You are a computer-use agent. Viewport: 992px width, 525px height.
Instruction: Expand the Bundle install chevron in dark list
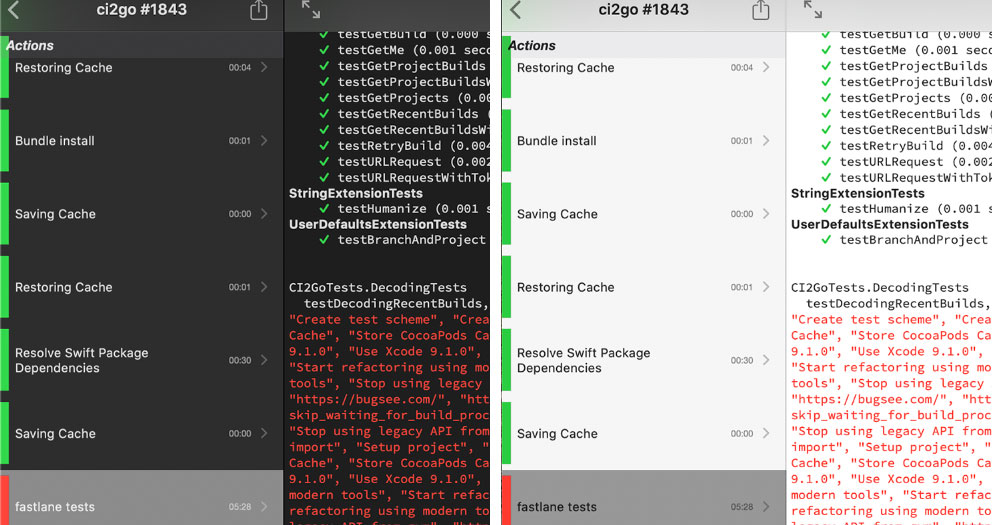point(264,141)
